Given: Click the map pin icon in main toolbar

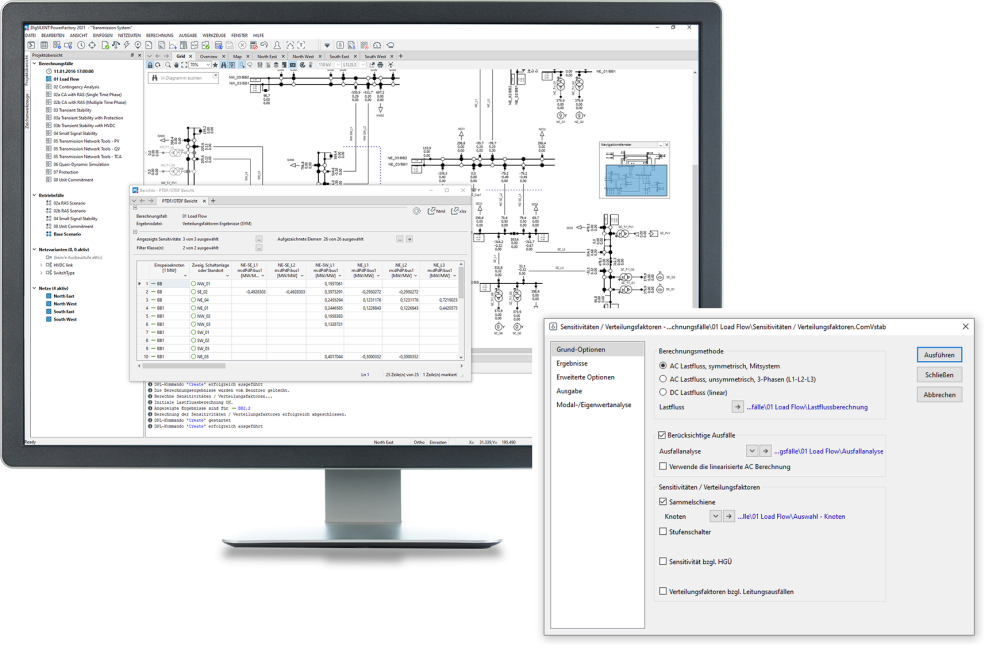Looking at the screenshot, I should [x=138, y=45].
